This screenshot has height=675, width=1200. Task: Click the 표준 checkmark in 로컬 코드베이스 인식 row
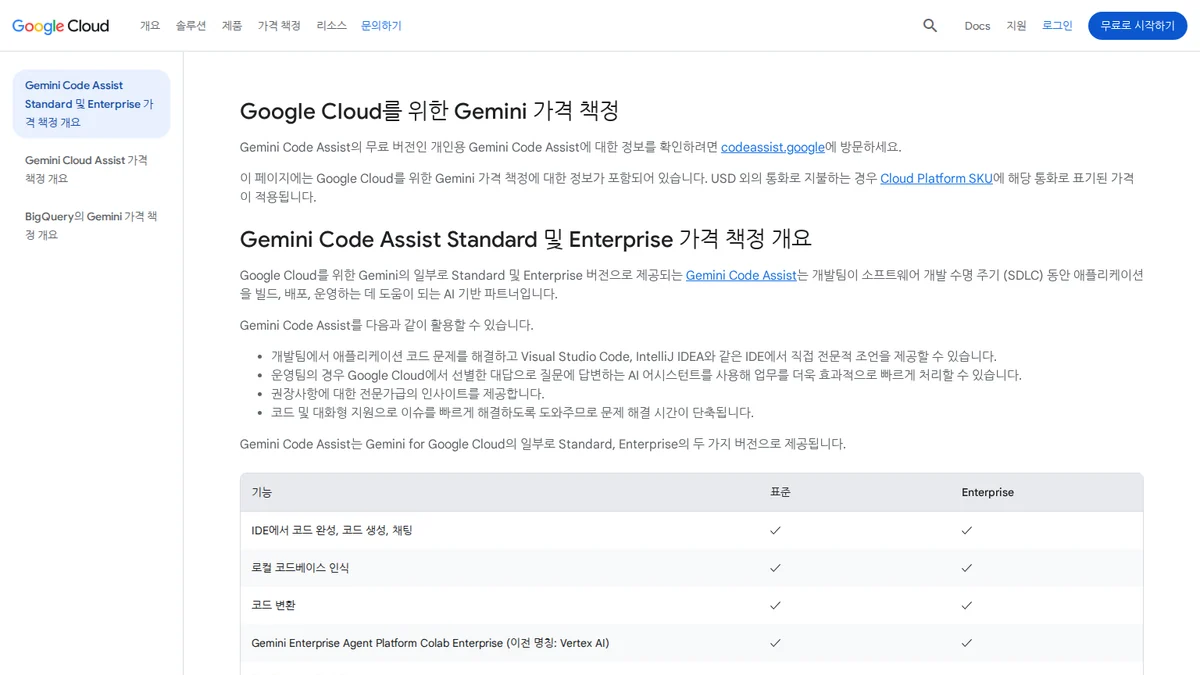775,568
